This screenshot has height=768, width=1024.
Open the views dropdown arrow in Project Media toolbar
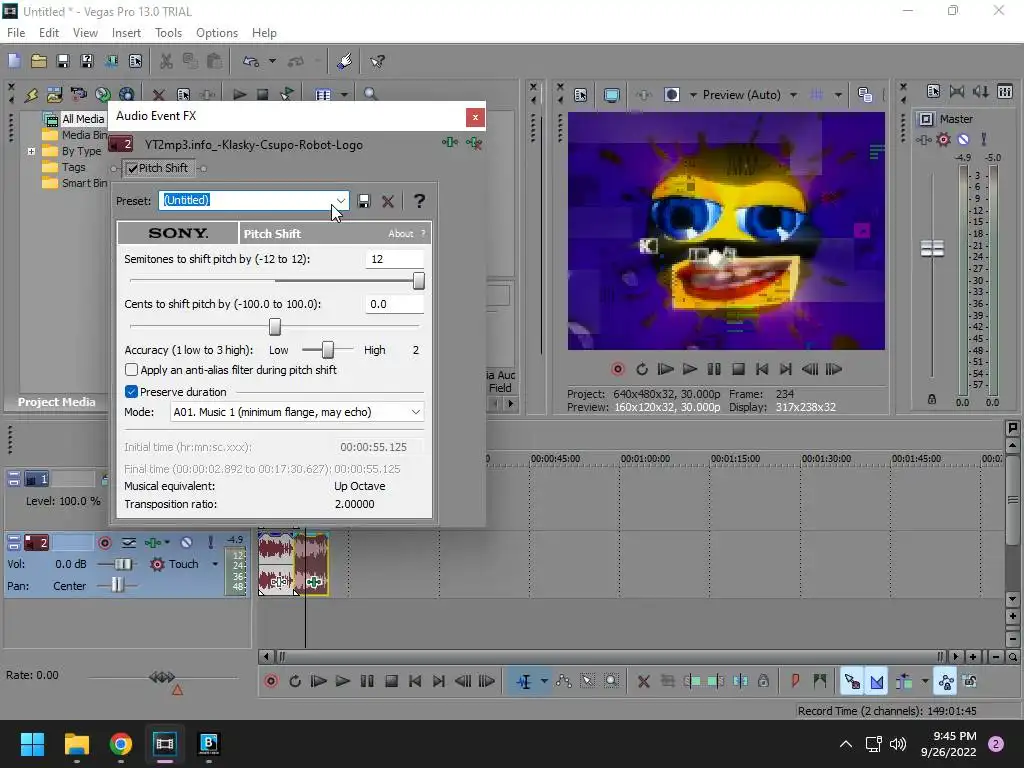344,95
